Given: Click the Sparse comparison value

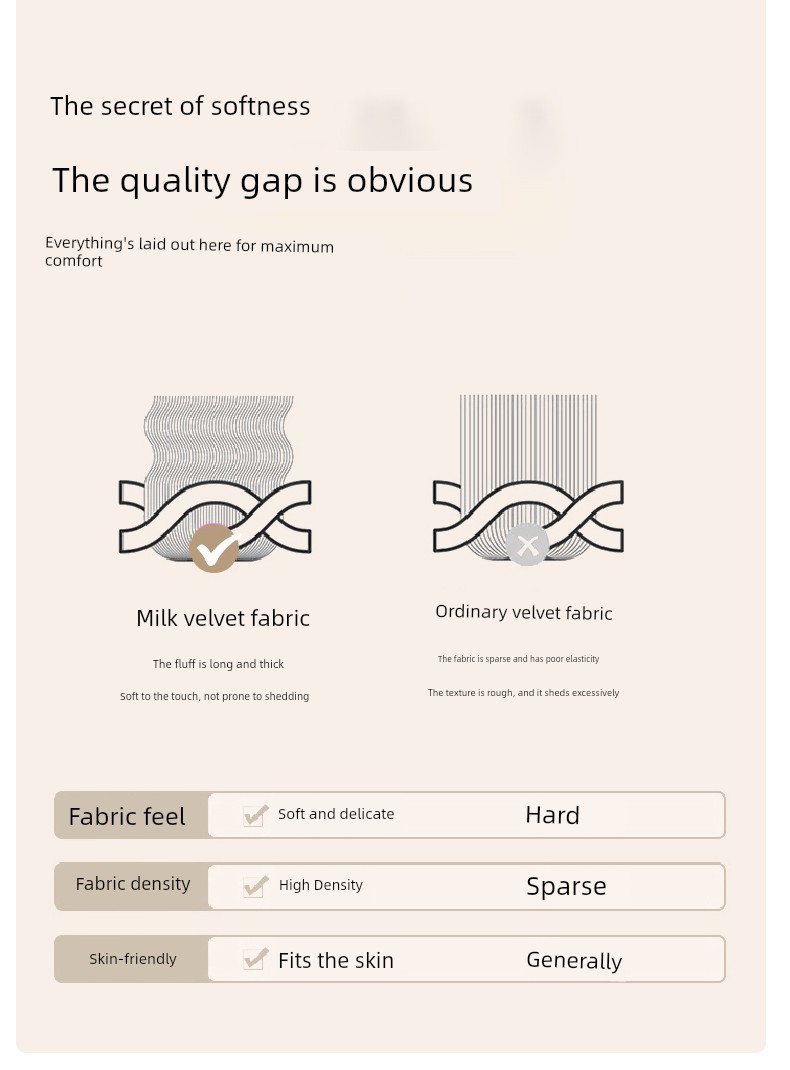Looking at the screenshot, I should click(566, 887).
